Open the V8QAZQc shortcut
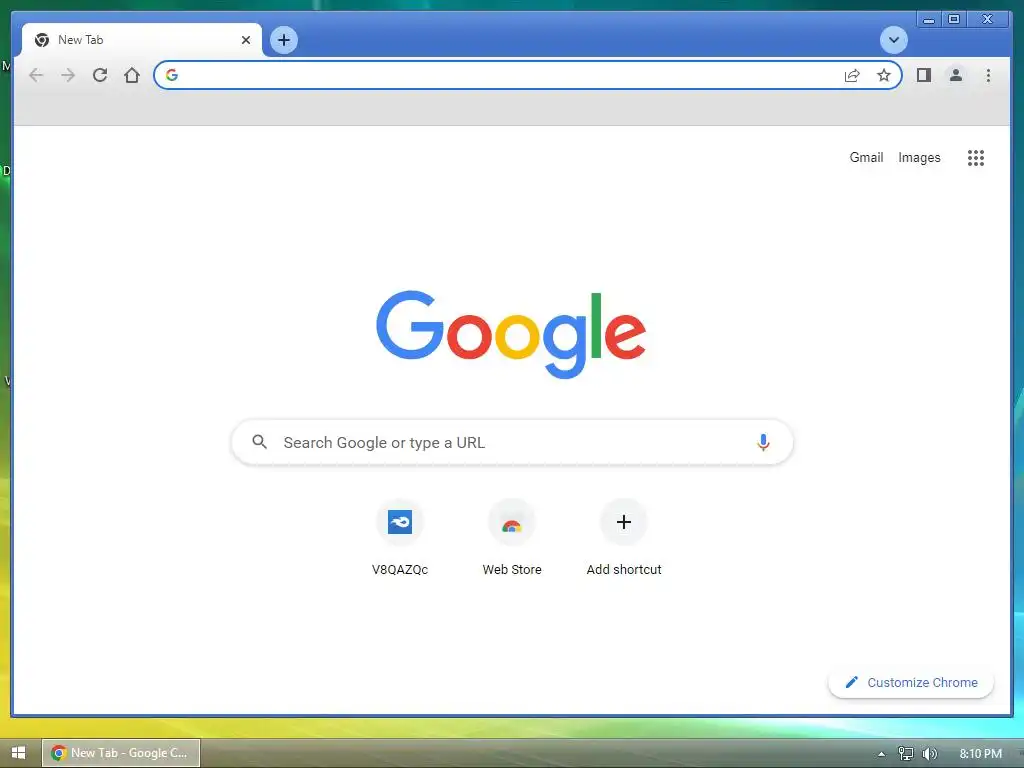 pyautogui.click(x=400, y=537)
